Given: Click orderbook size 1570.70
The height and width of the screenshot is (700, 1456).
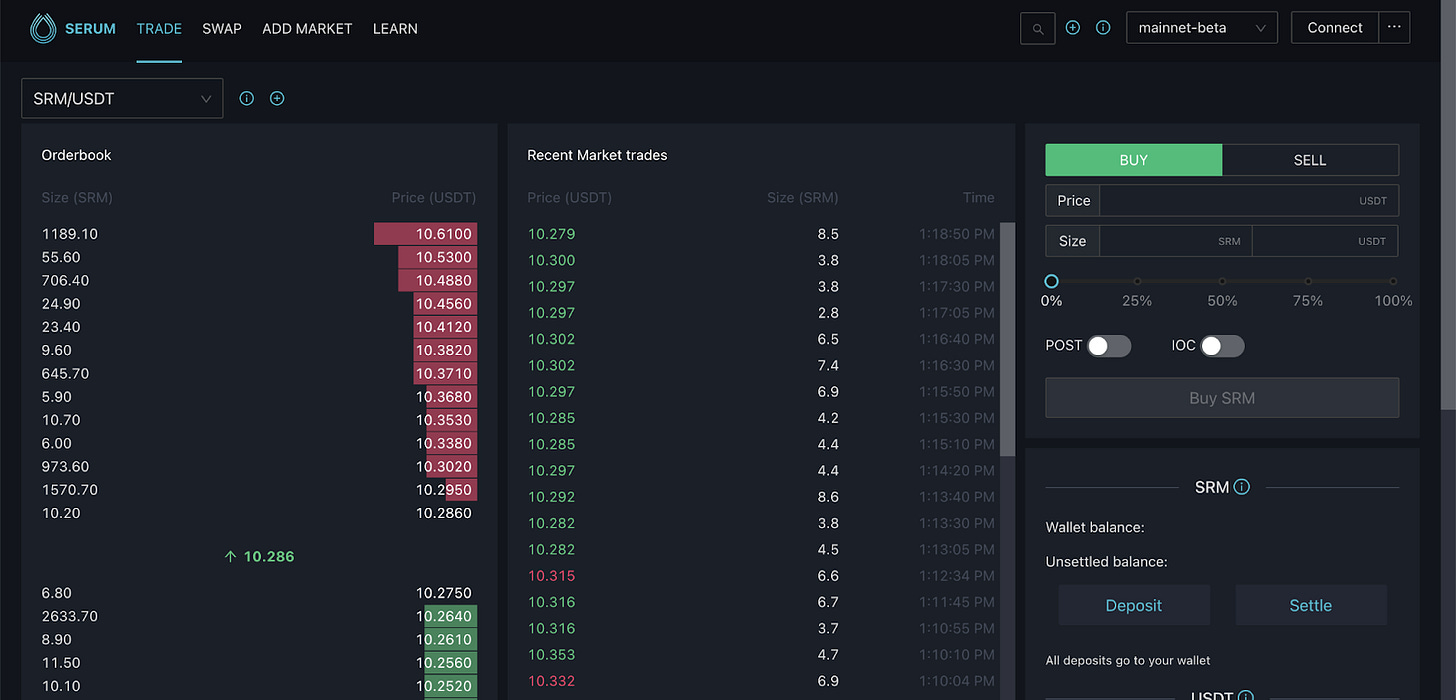Looking at the screenshot, I should coord(70,490).
